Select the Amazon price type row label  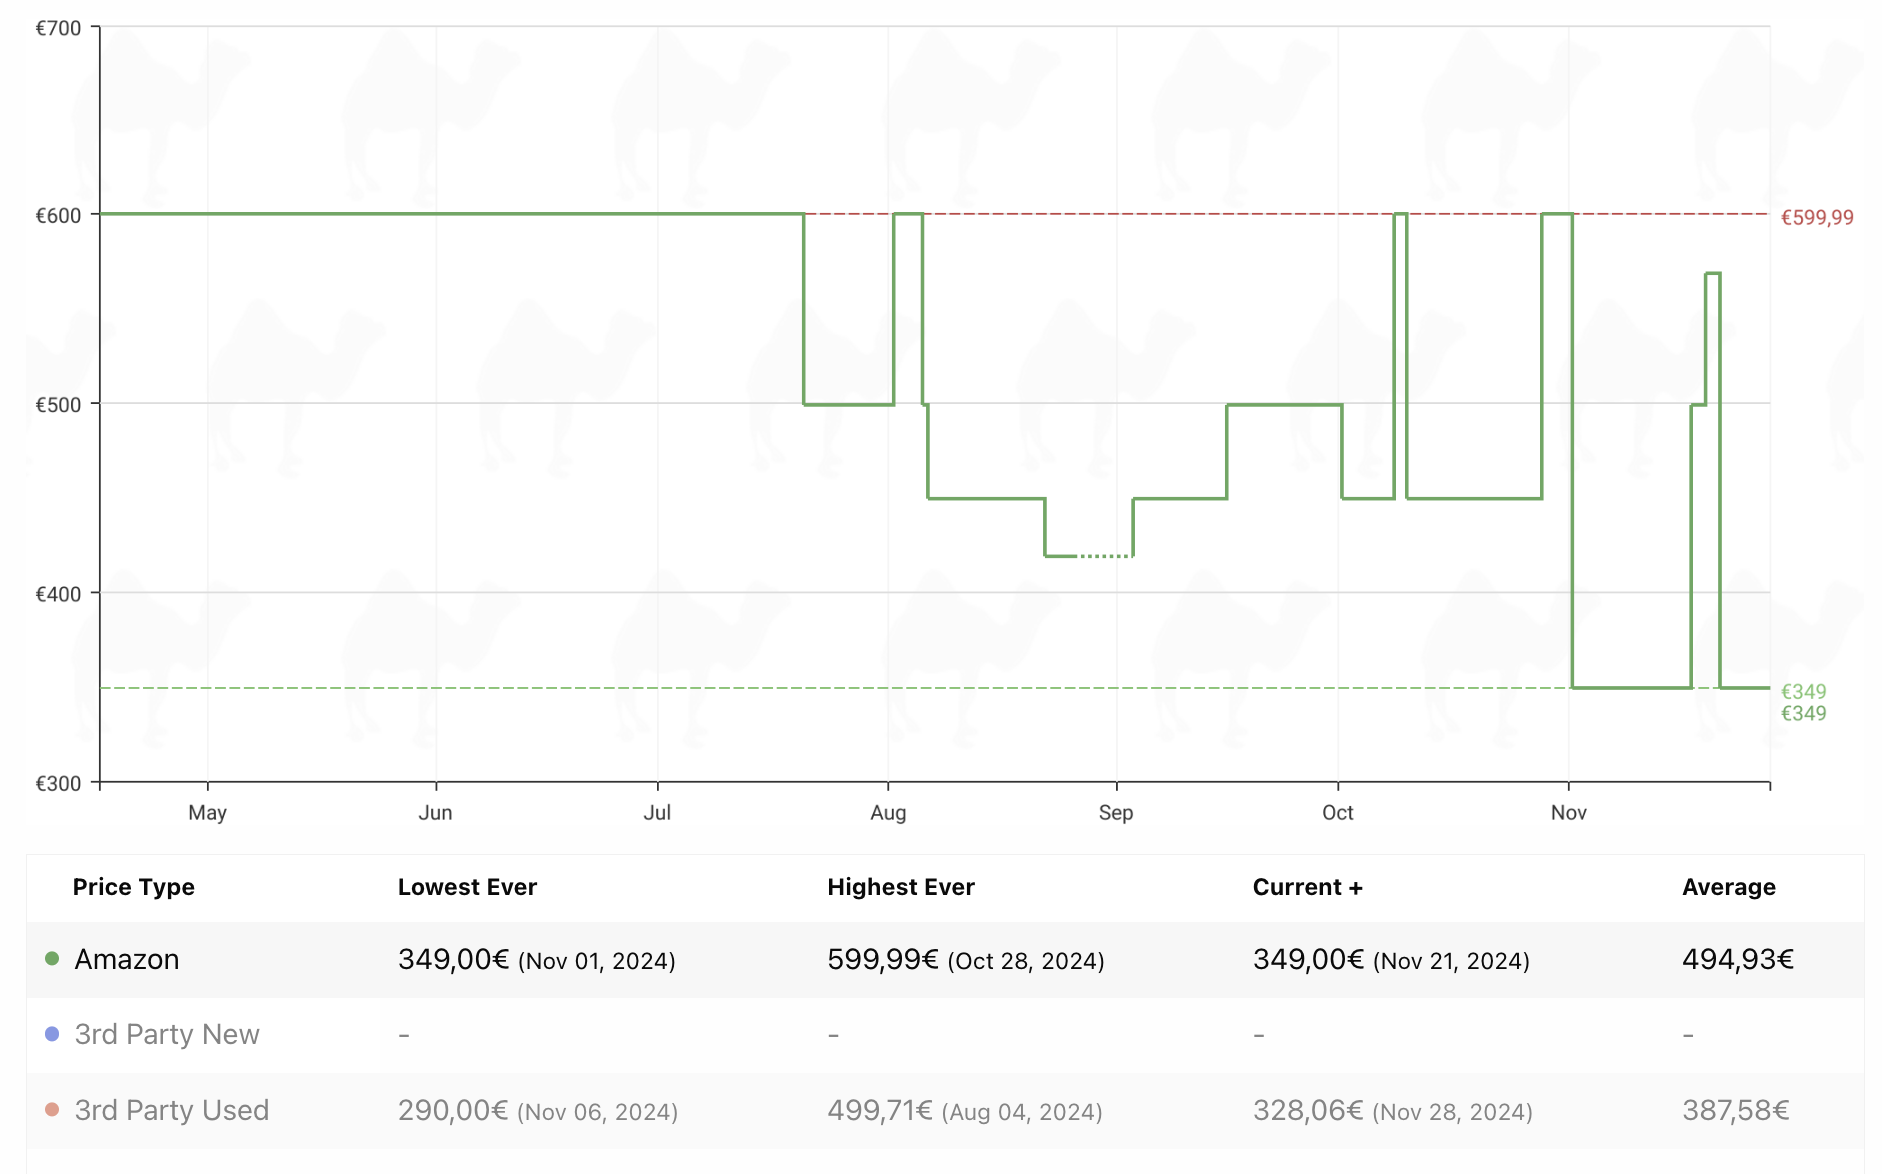(x=127, y=959)
